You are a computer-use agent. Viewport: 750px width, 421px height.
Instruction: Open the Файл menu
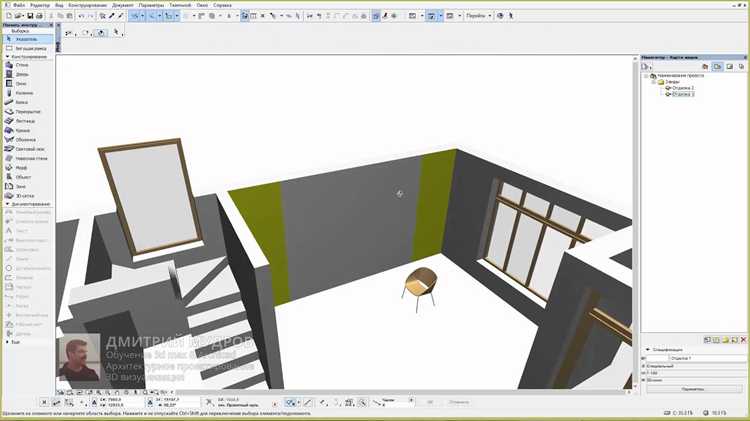[x=19, y=5]
